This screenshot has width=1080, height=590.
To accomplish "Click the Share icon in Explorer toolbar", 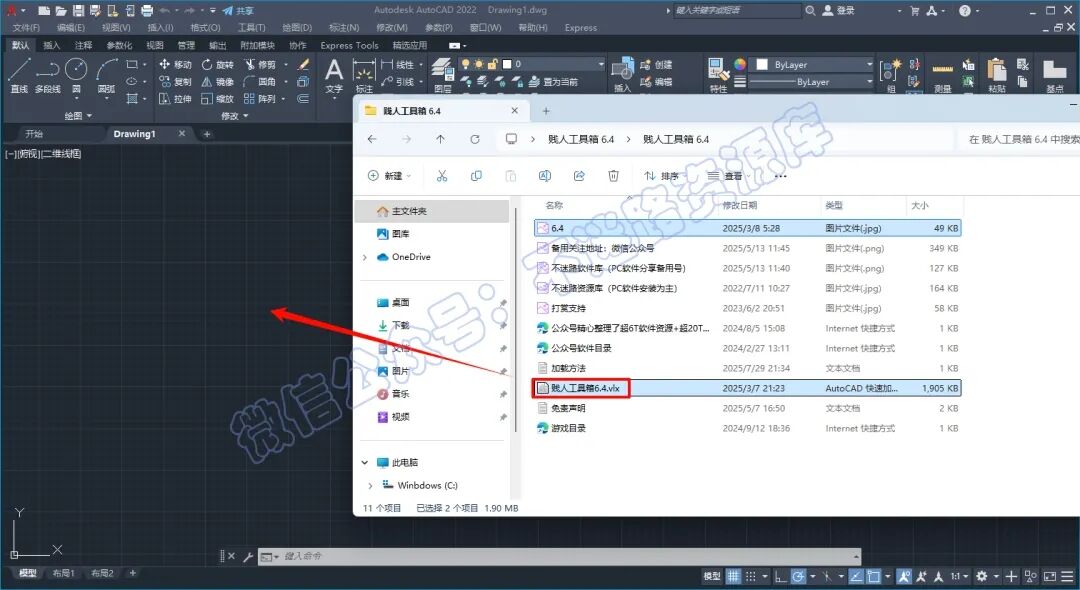I will (x=579, y=176).
